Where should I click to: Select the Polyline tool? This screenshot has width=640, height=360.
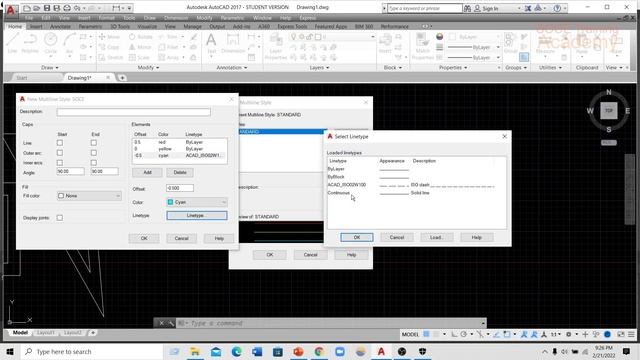[x=30, y=43]
